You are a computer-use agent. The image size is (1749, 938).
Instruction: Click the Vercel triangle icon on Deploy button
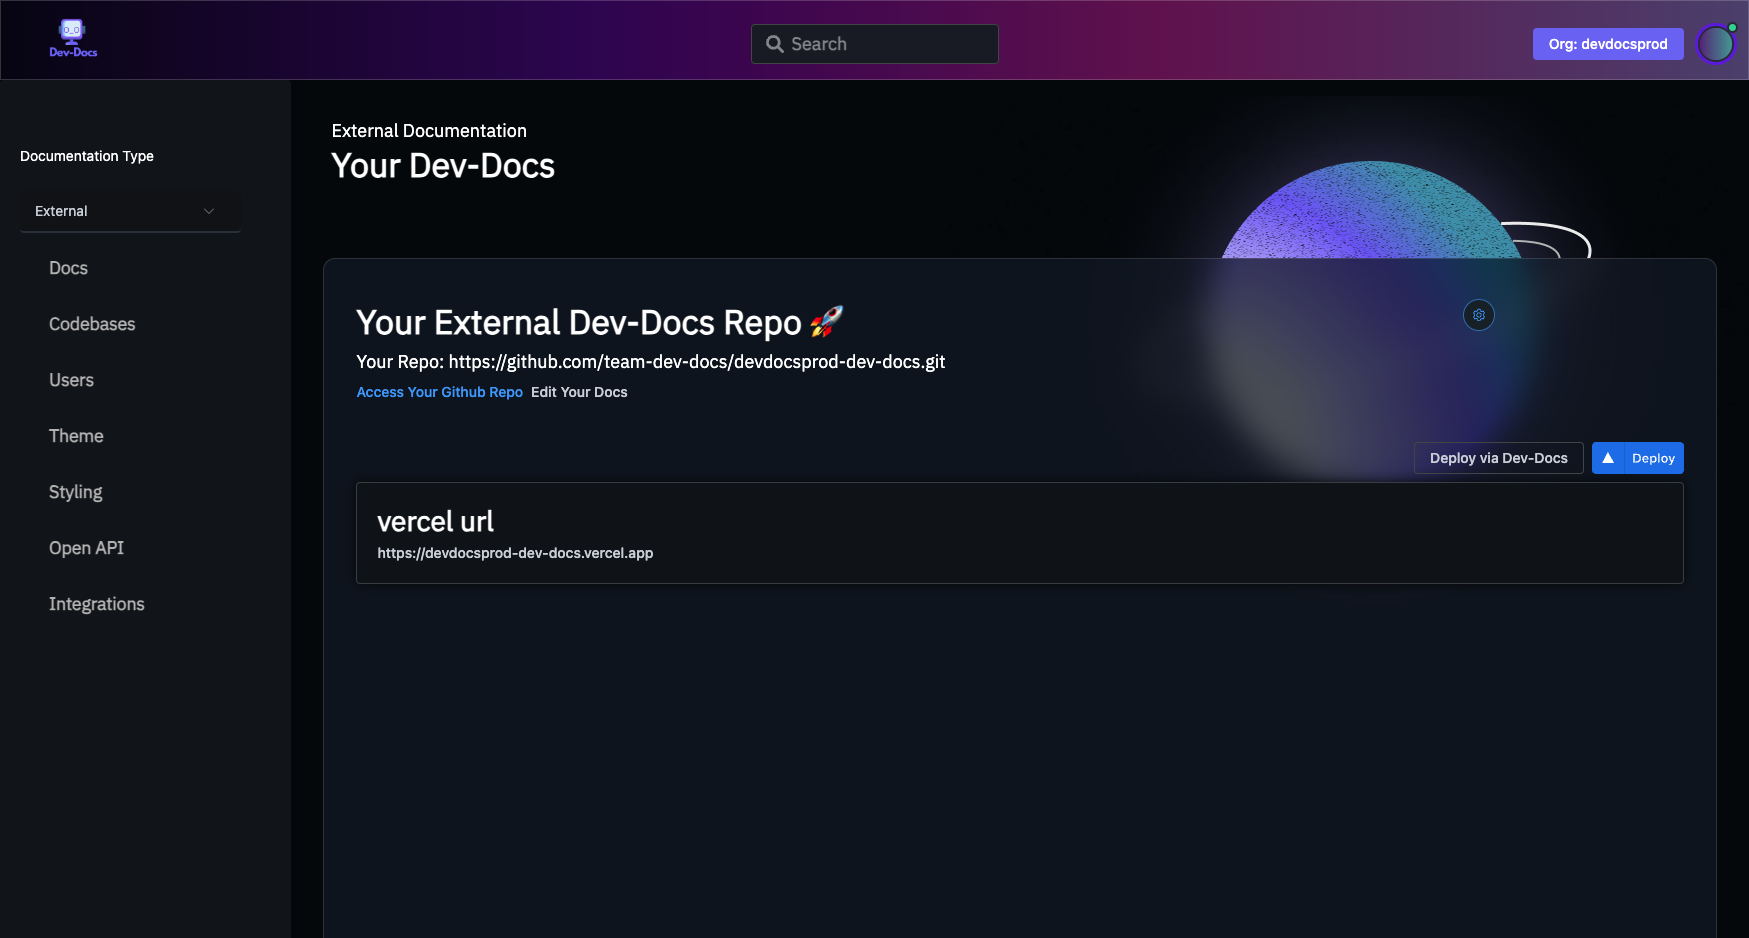[x=1608, y=457]
